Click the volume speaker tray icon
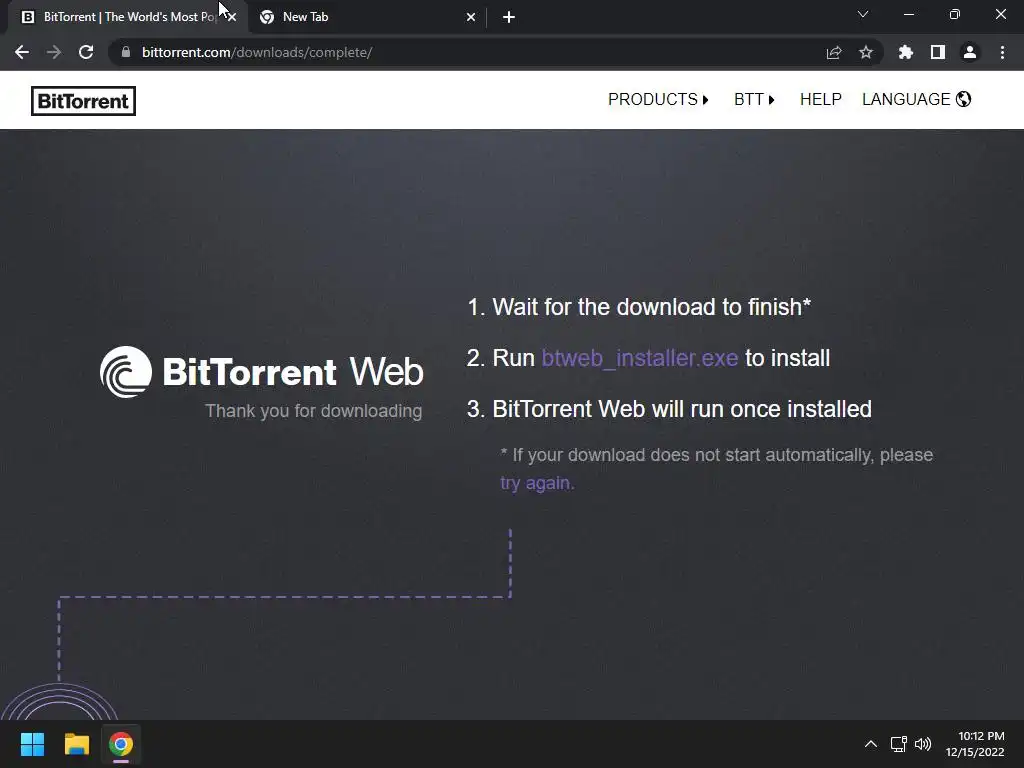1024x768 pixels. tap(923, 744)
